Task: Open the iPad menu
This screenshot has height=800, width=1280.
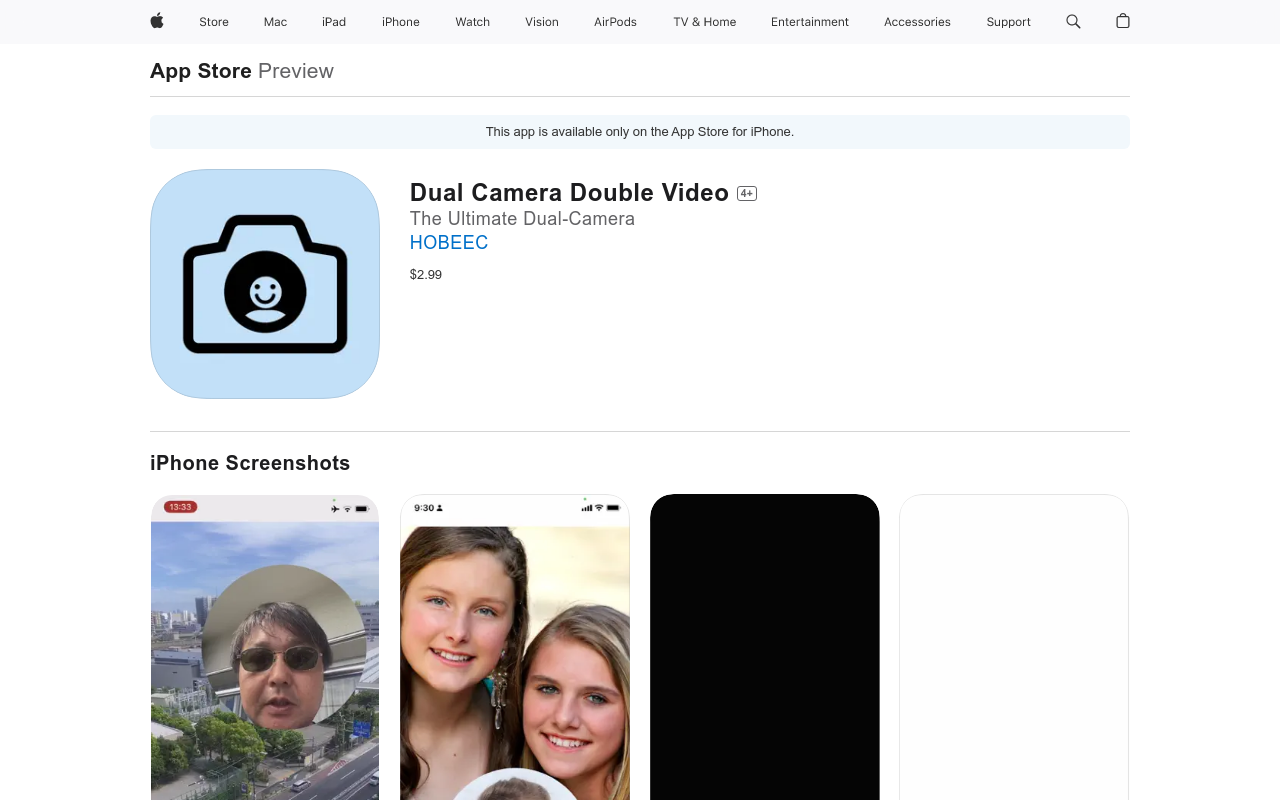Action: [334, 22]
